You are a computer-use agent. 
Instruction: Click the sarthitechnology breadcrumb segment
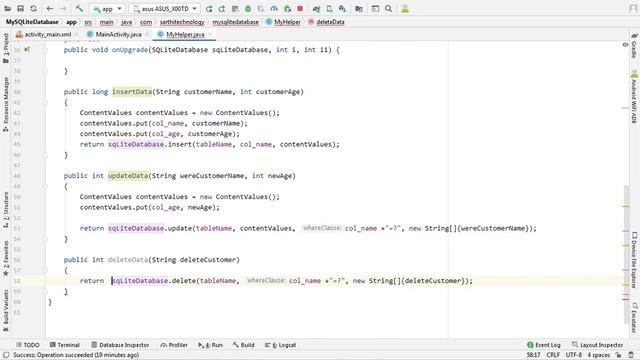click(x=182, y=22)
